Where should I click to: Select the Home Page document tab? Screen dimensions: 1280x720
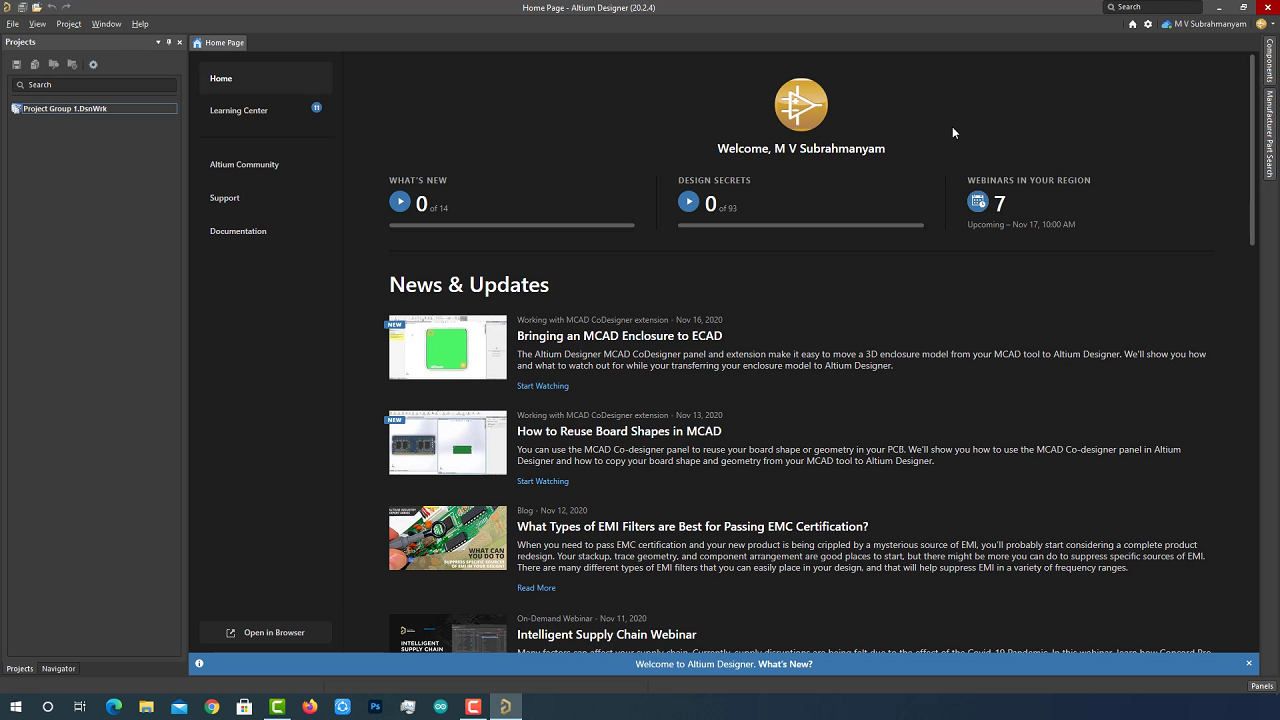[219, 43]
